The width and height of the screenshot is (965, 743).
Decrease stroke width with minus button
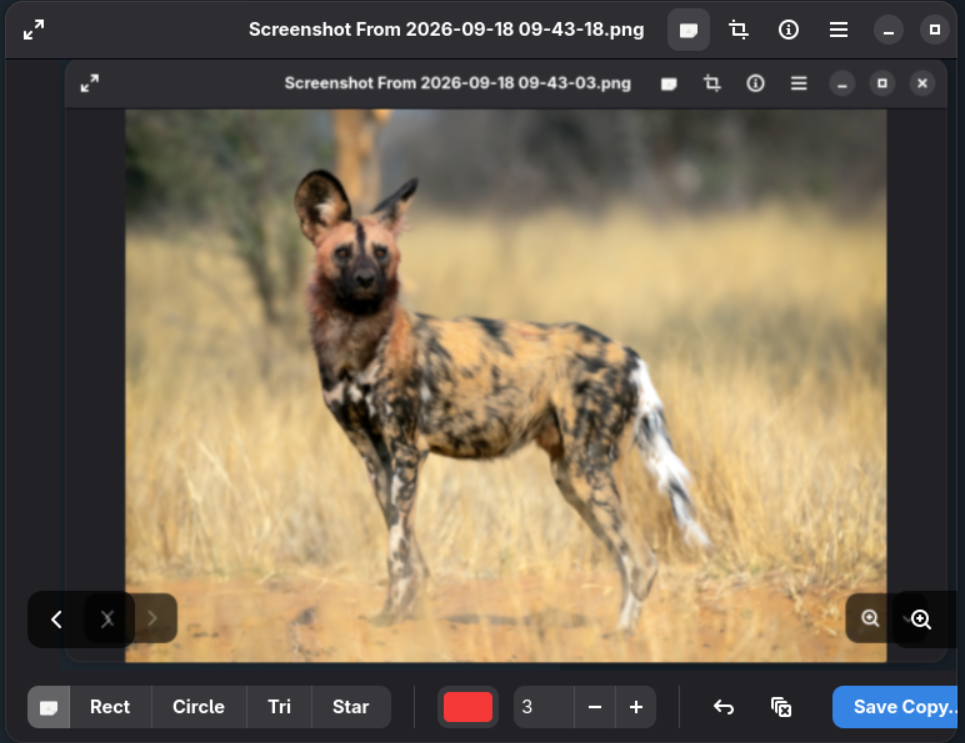click(595, 707)
